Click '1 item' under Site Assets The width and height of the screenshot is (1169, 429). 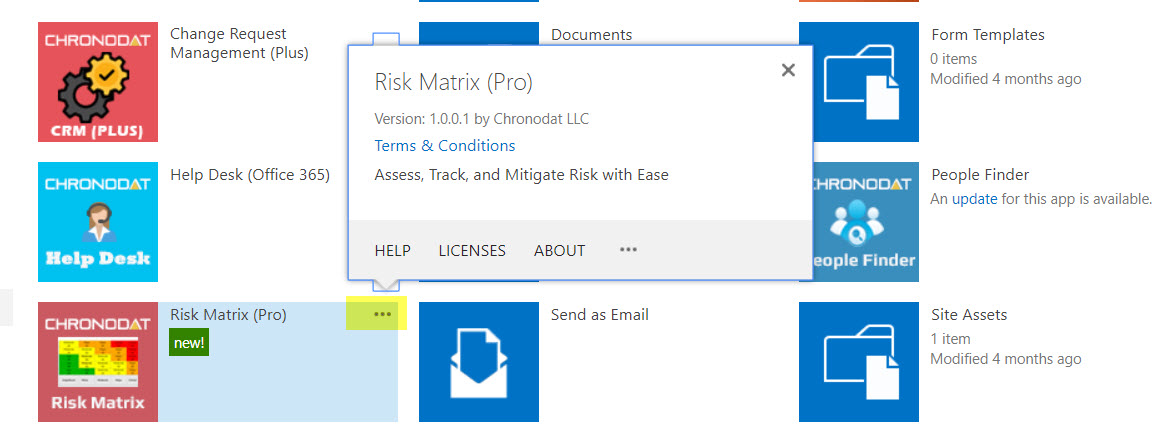coord(950,339)
